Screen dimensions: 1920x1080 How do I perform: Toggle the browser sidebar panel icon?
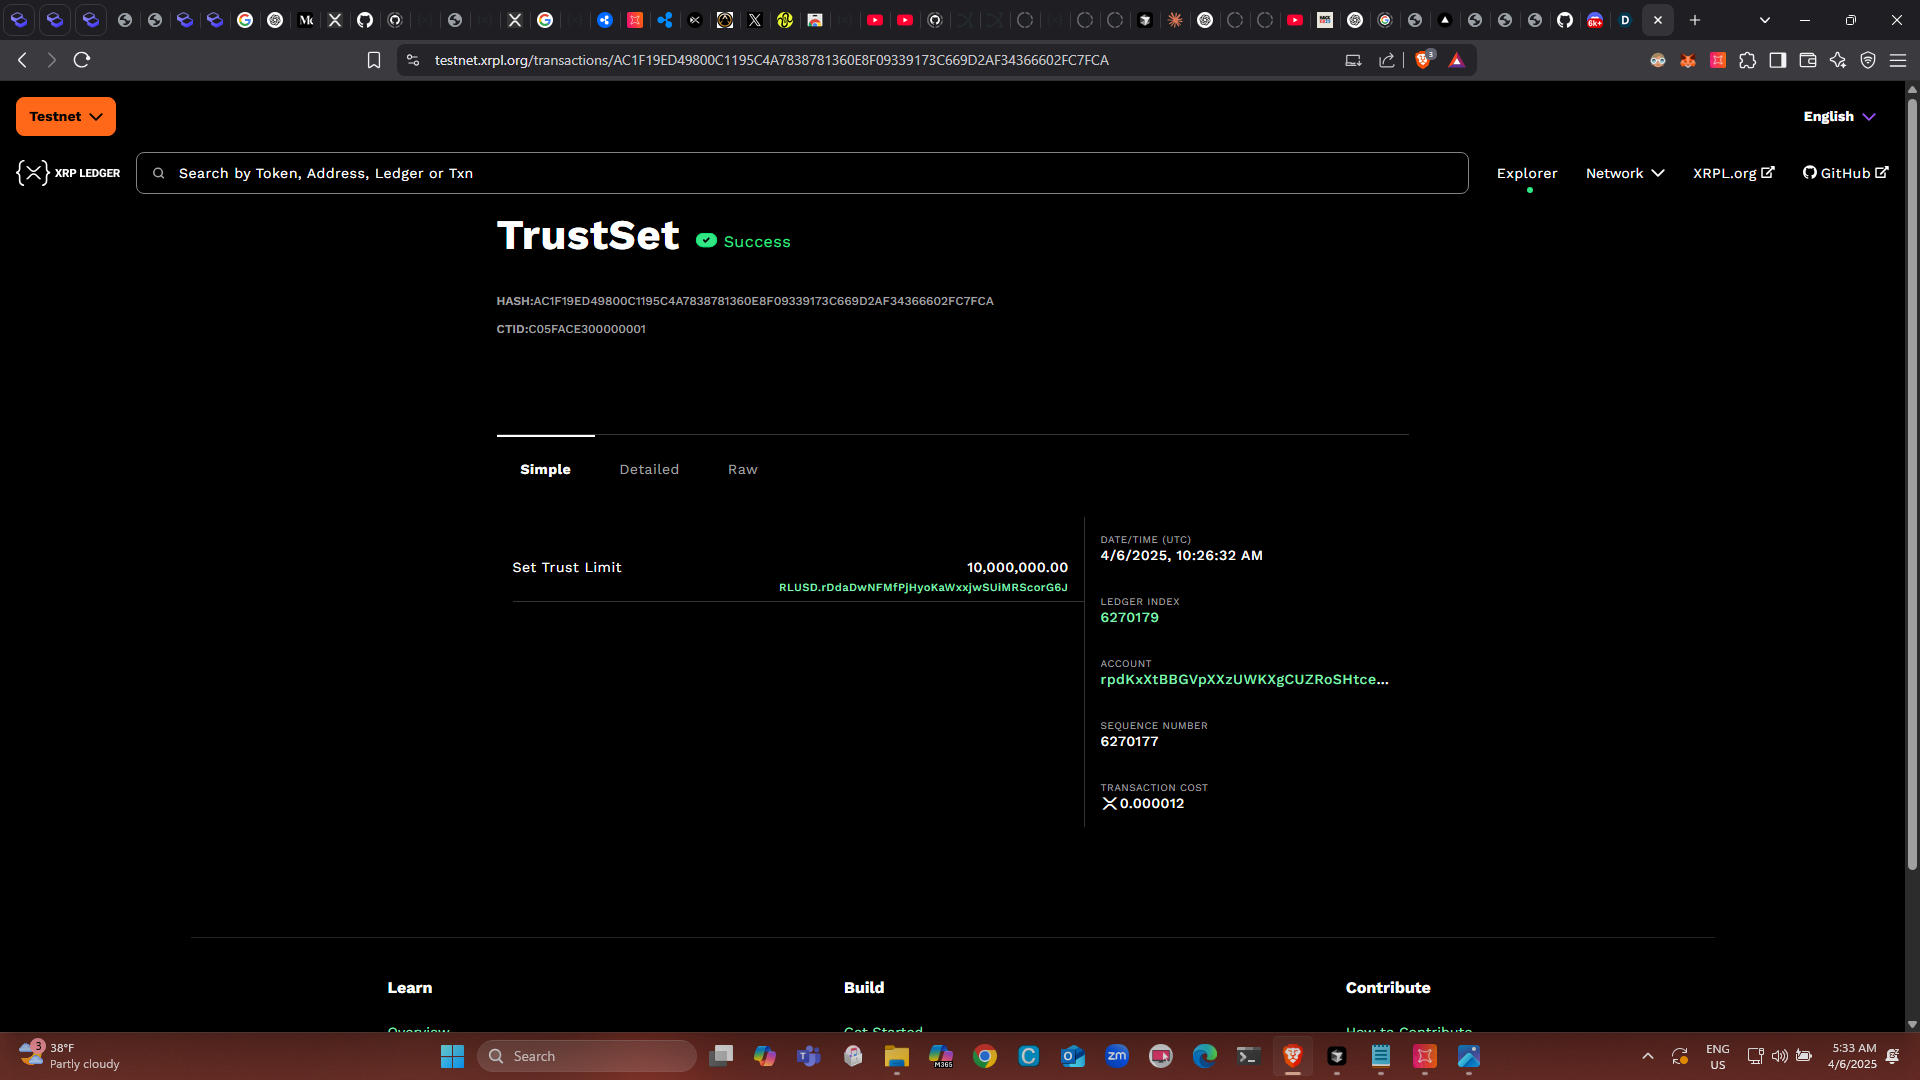(x=1777, y=60)
